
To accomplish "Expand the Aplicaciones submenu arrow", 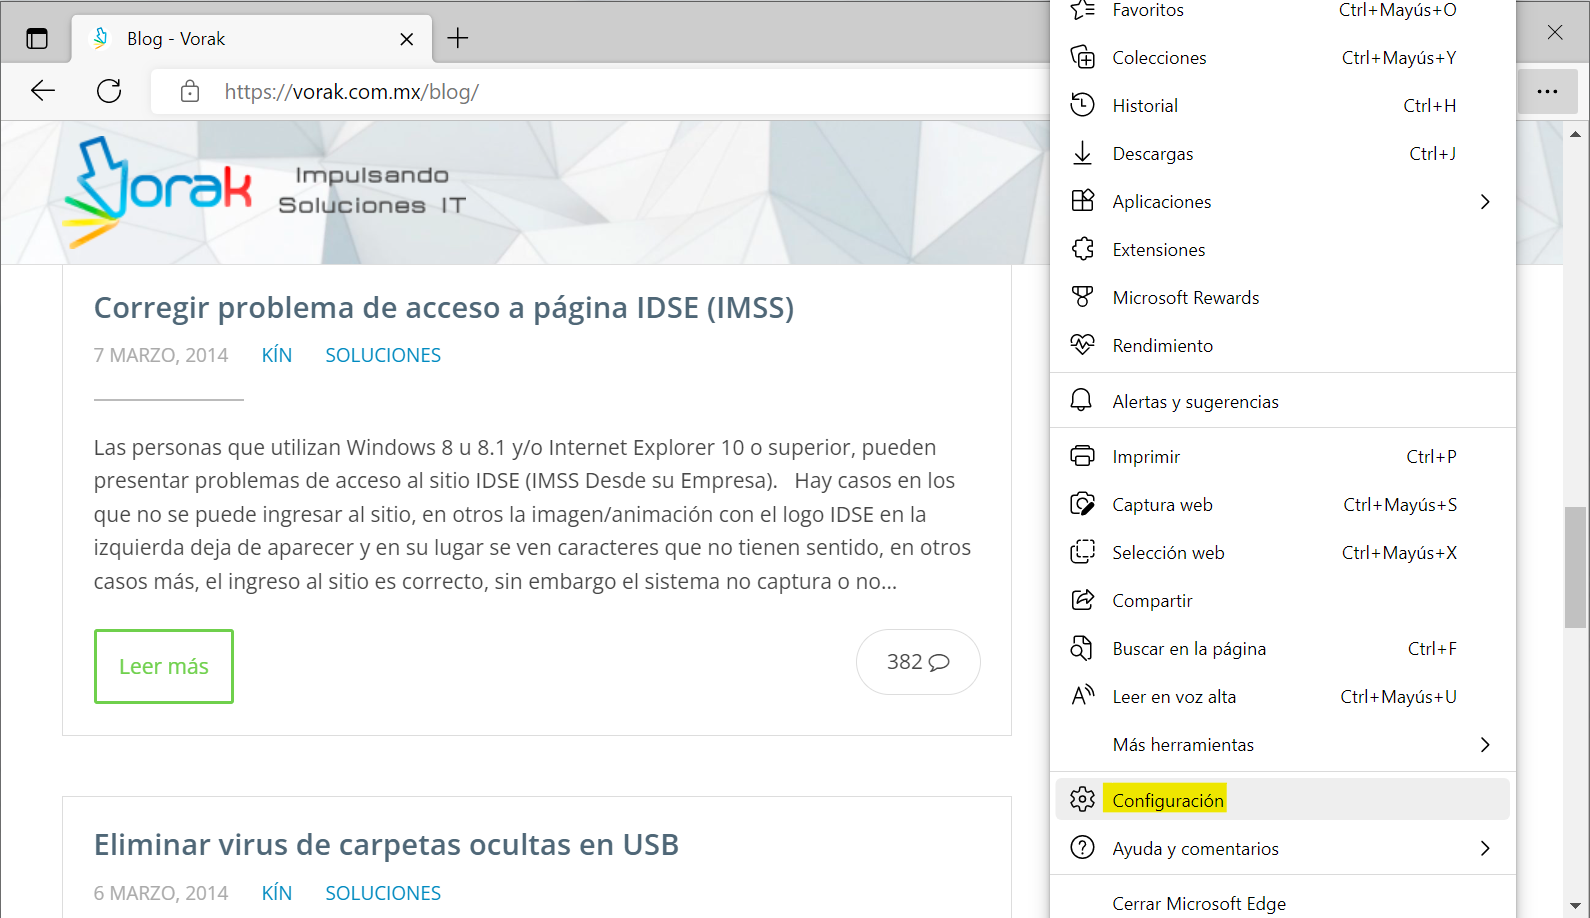I will click(1485, 201).
